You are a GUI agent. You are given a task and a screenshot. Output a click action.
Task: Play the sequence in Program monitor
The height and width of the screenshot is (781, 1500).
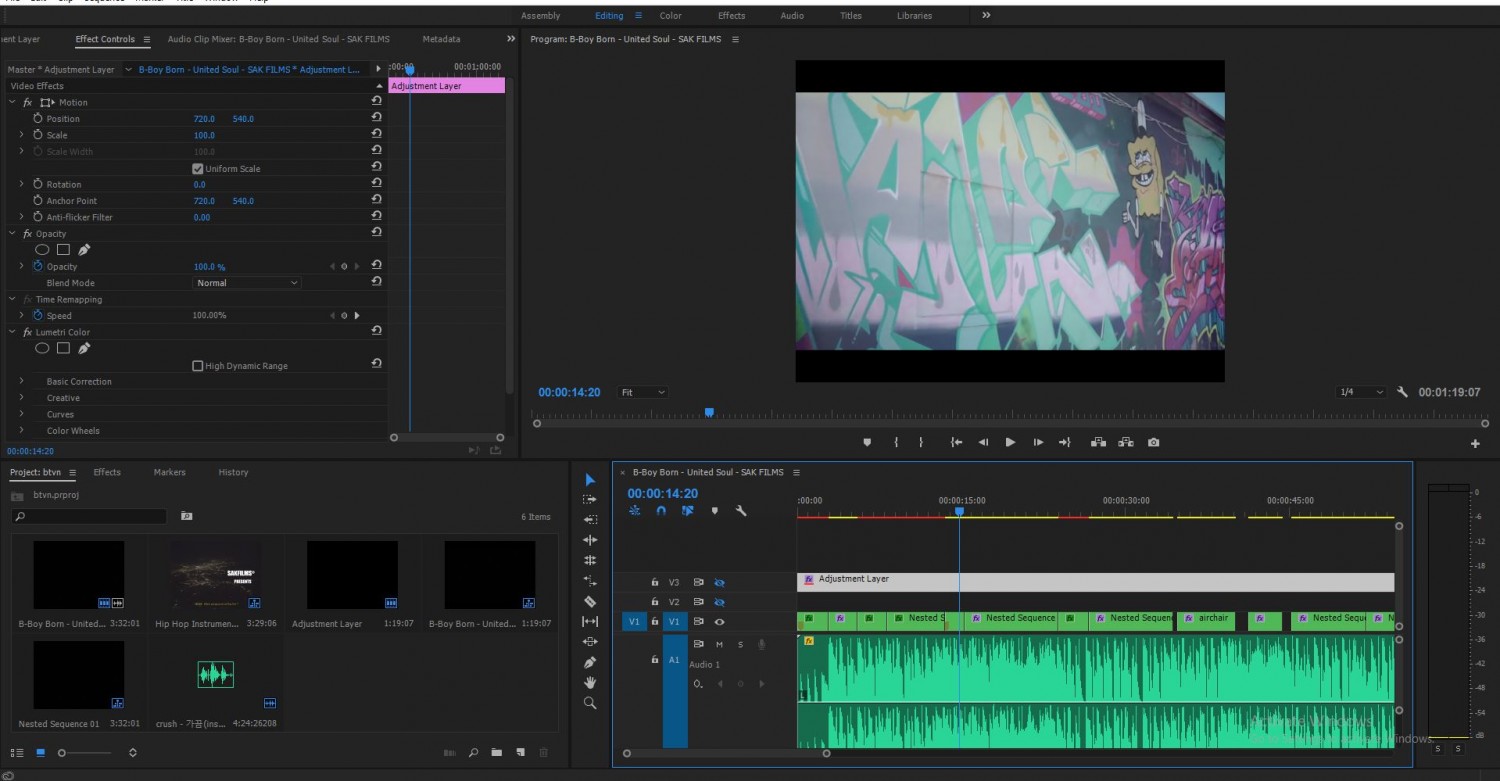[1010, 442]
